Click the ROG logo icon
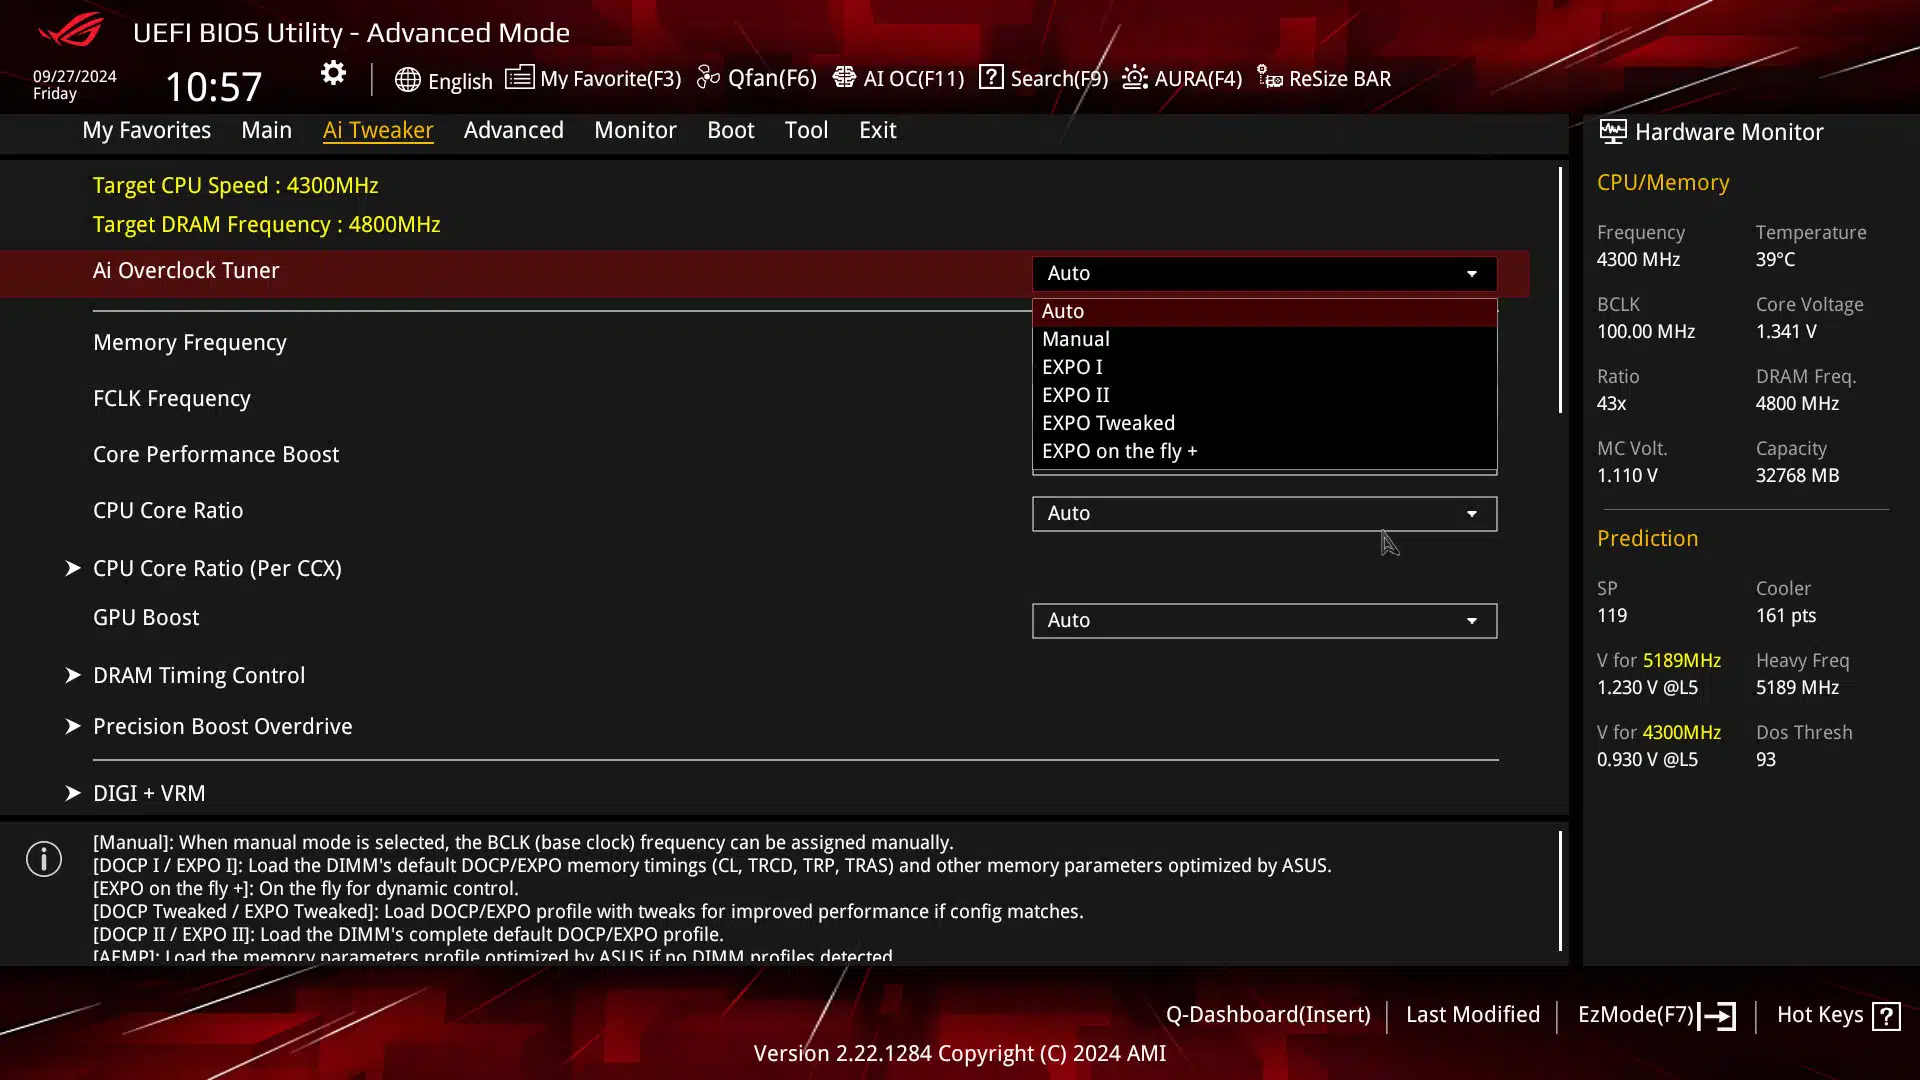The height and width of the screenshot is (1080, 1920). pos(71,30)
